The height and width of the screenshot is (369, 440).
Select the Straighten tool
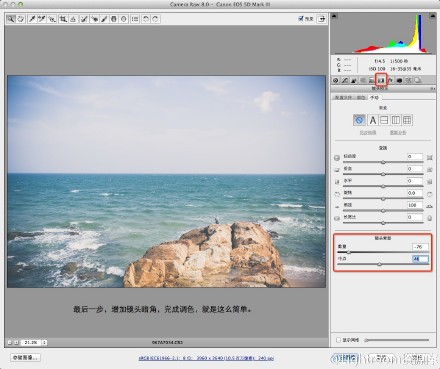click(x=73, y=19)
